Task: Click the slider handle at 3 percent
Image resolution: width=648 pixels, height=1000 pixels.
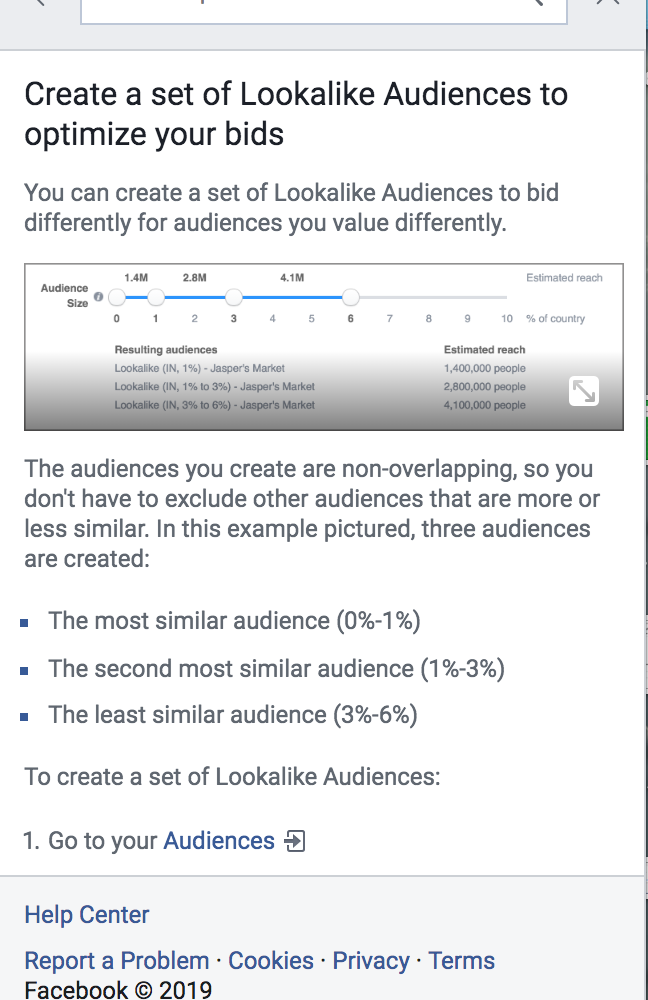Action: tap(233, 297)
